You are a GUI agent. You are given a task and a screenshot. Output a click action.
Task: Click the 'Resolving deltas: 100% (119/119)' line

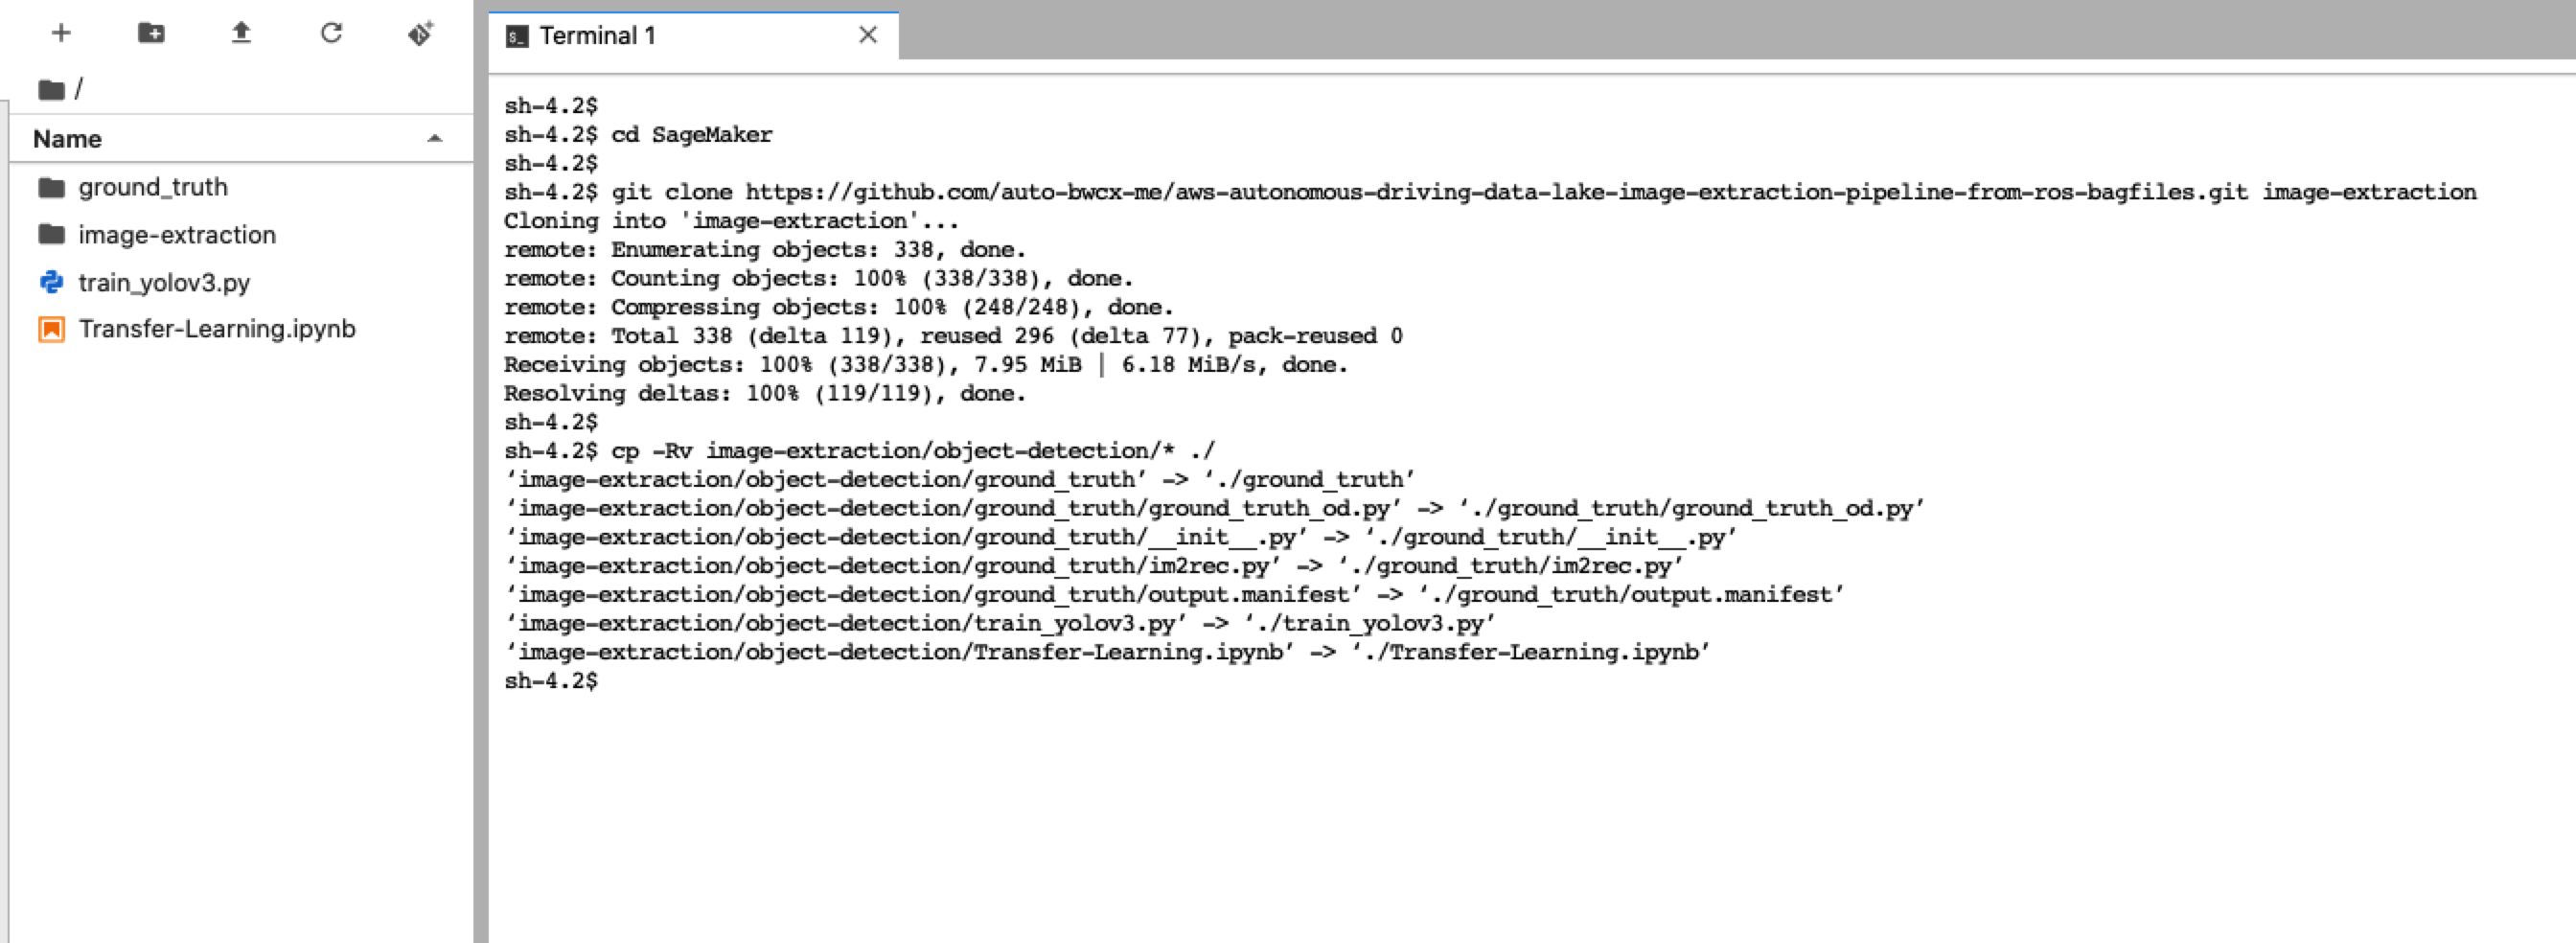[x=765, y=394]
